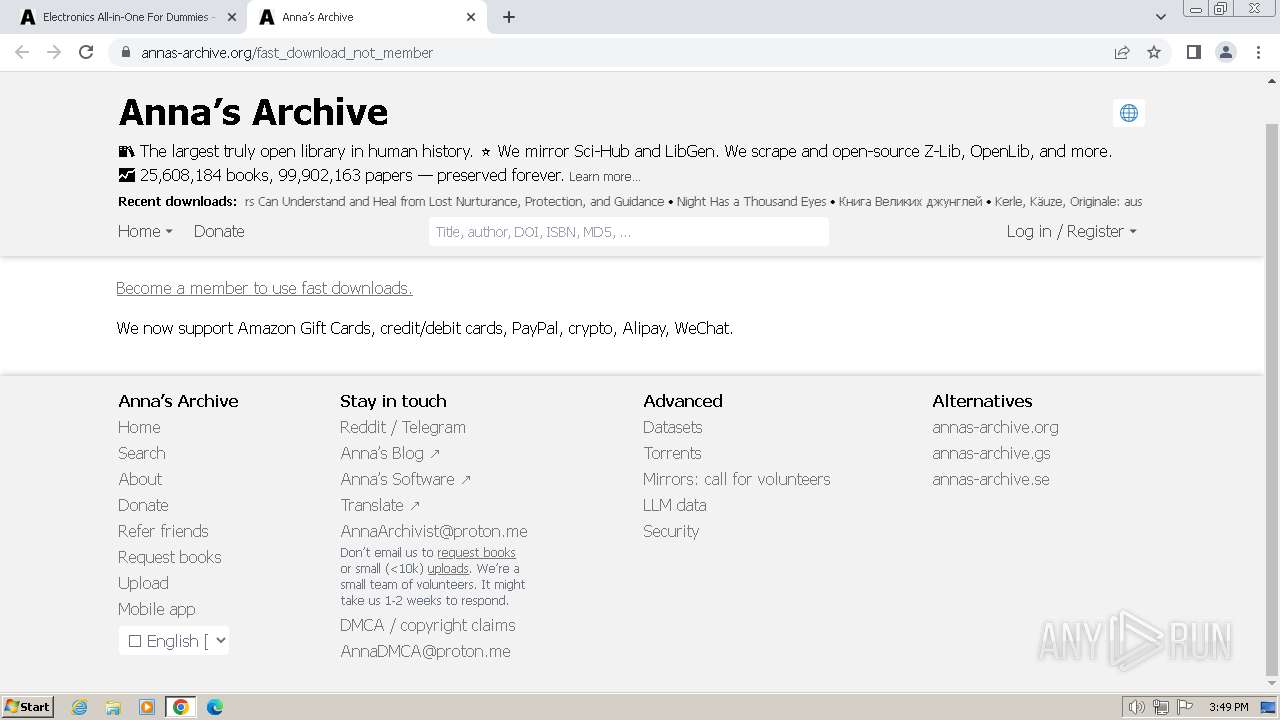Open annas-archive.gs alternative link
1280x720 pixels.
coord(991,453)
